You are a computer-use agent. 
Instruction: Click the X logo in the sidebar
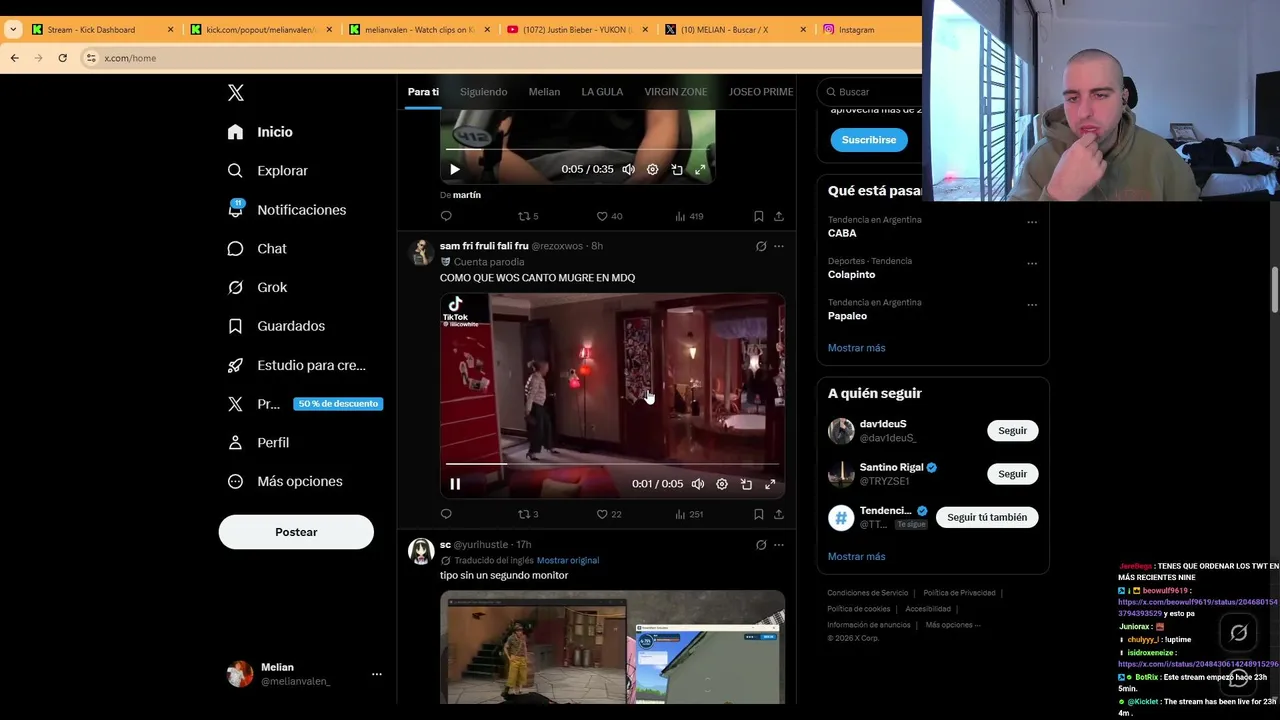click(x=236, y=93)
